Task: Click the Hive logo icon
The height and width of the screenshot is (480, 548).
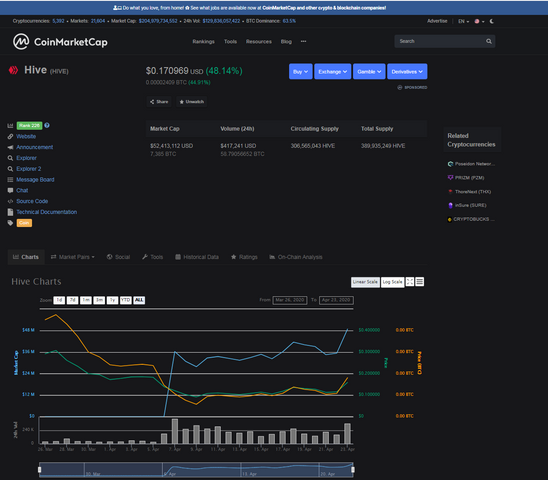Action: 13,70
